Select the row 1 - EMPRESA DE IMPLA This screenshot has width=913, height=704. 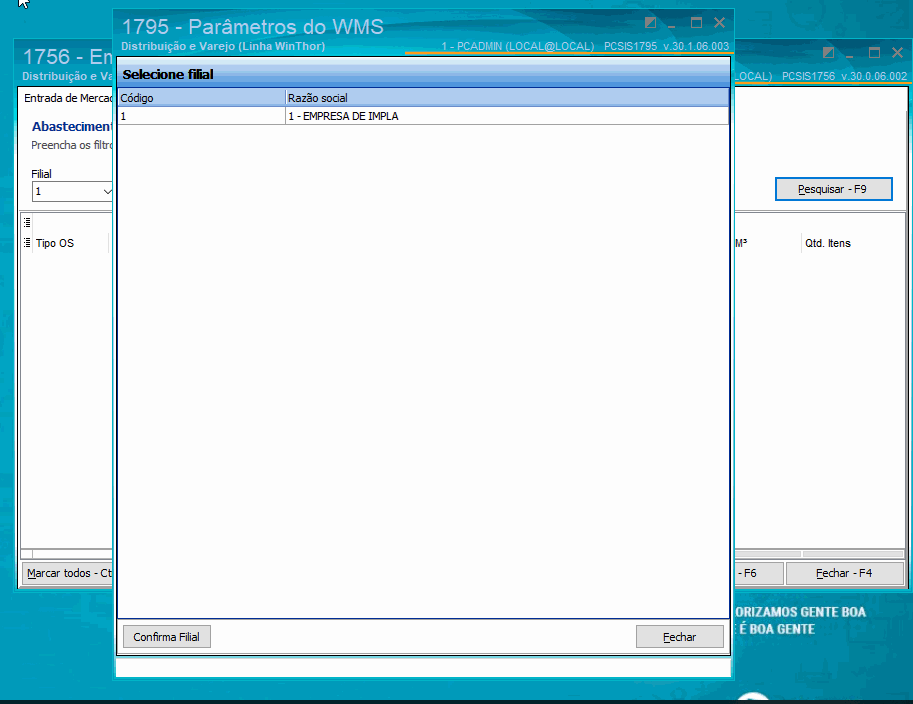coord(423,116)
